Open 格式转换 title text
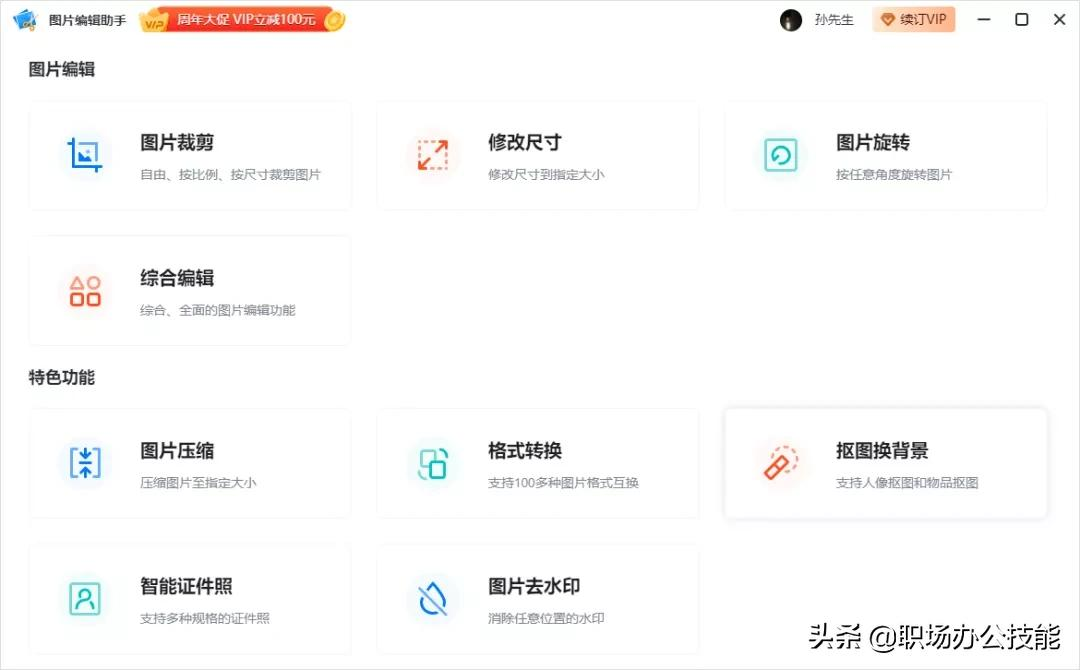This screenshot has height=670, width=1080. pos(525,451)
